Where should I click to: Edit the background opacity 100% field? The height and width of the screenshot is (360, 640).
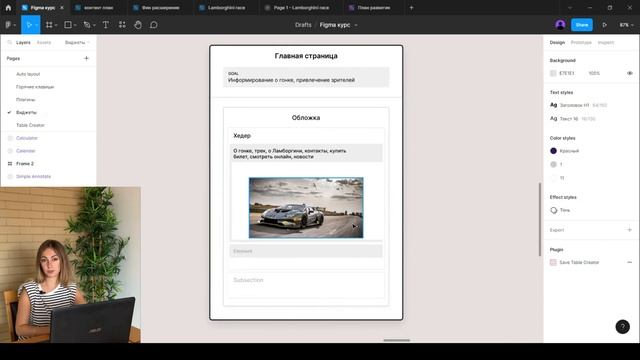tap(594, 73)
